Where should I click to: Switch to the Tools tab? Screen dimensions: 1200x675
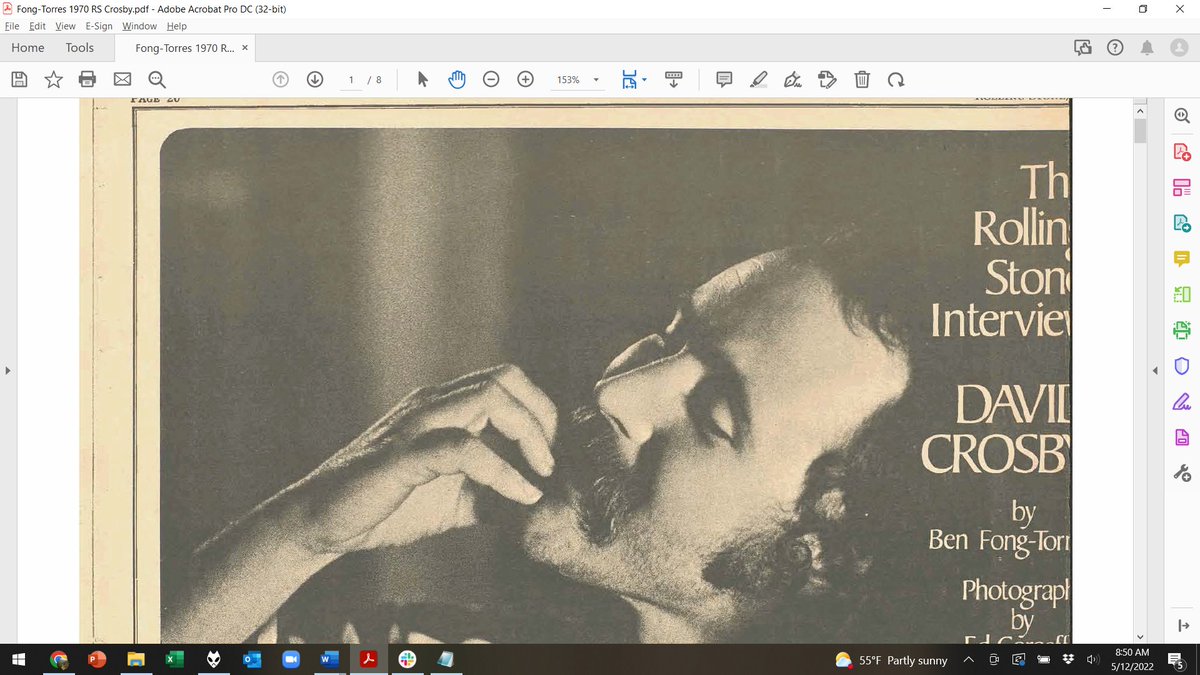(x=80, y=47)
